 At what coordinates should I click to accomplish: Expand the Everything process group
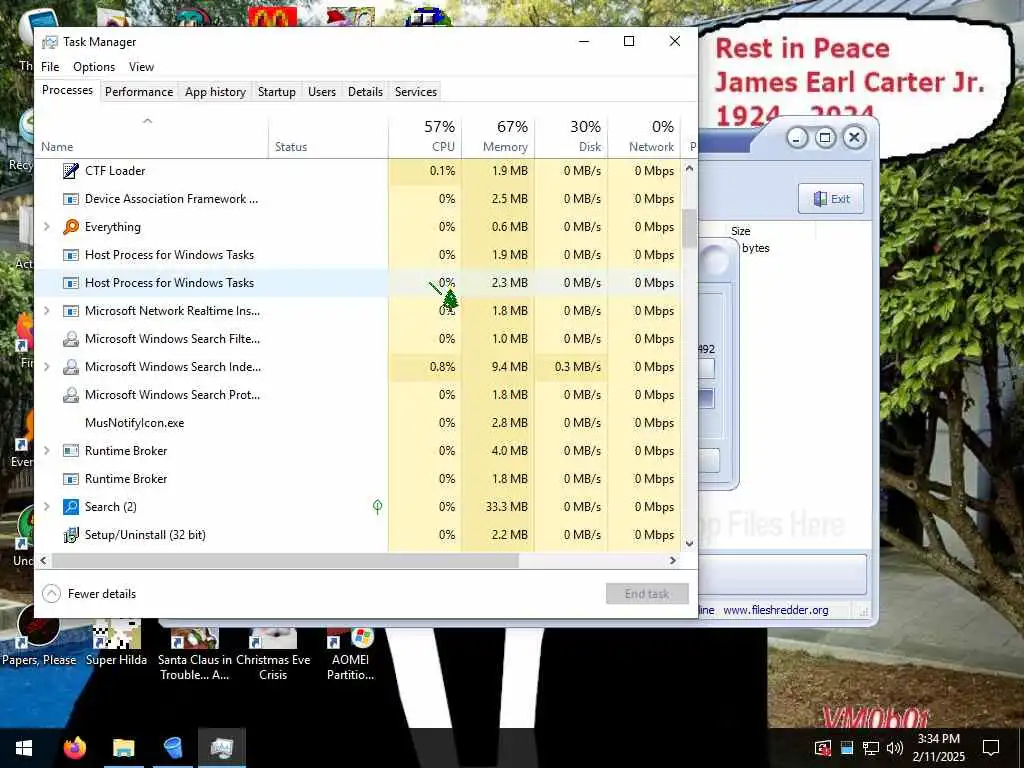46,227
